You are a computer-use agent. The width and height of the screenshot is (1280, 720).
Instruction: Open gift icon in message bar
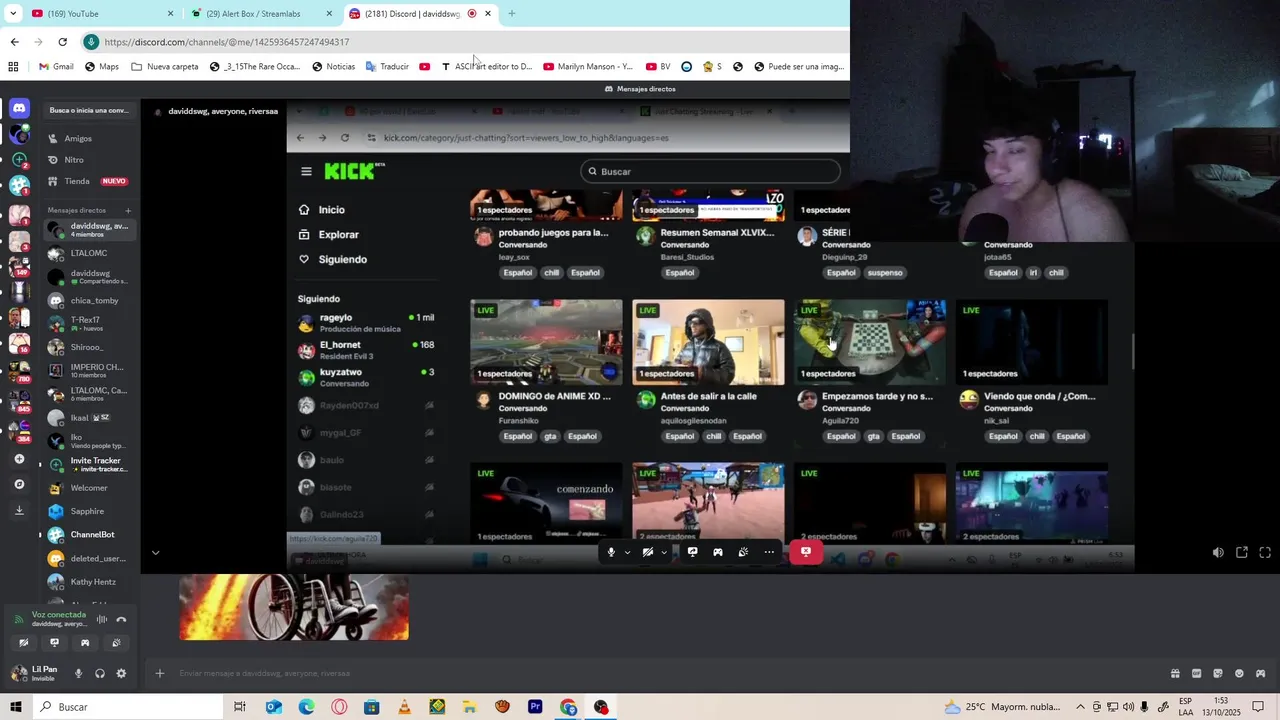(x=1175, y=673)
